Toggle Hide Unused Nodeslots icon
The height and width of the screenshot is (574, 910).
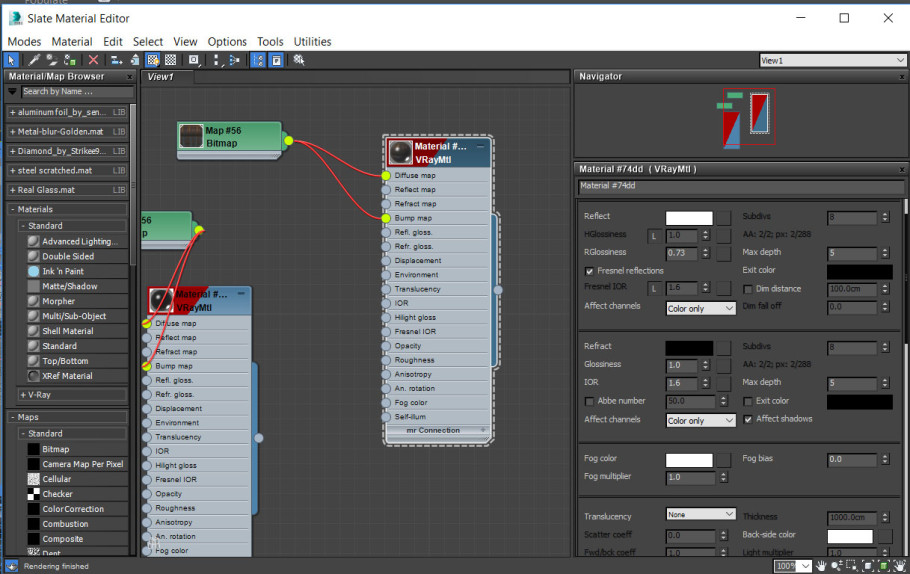click(135, 60)
